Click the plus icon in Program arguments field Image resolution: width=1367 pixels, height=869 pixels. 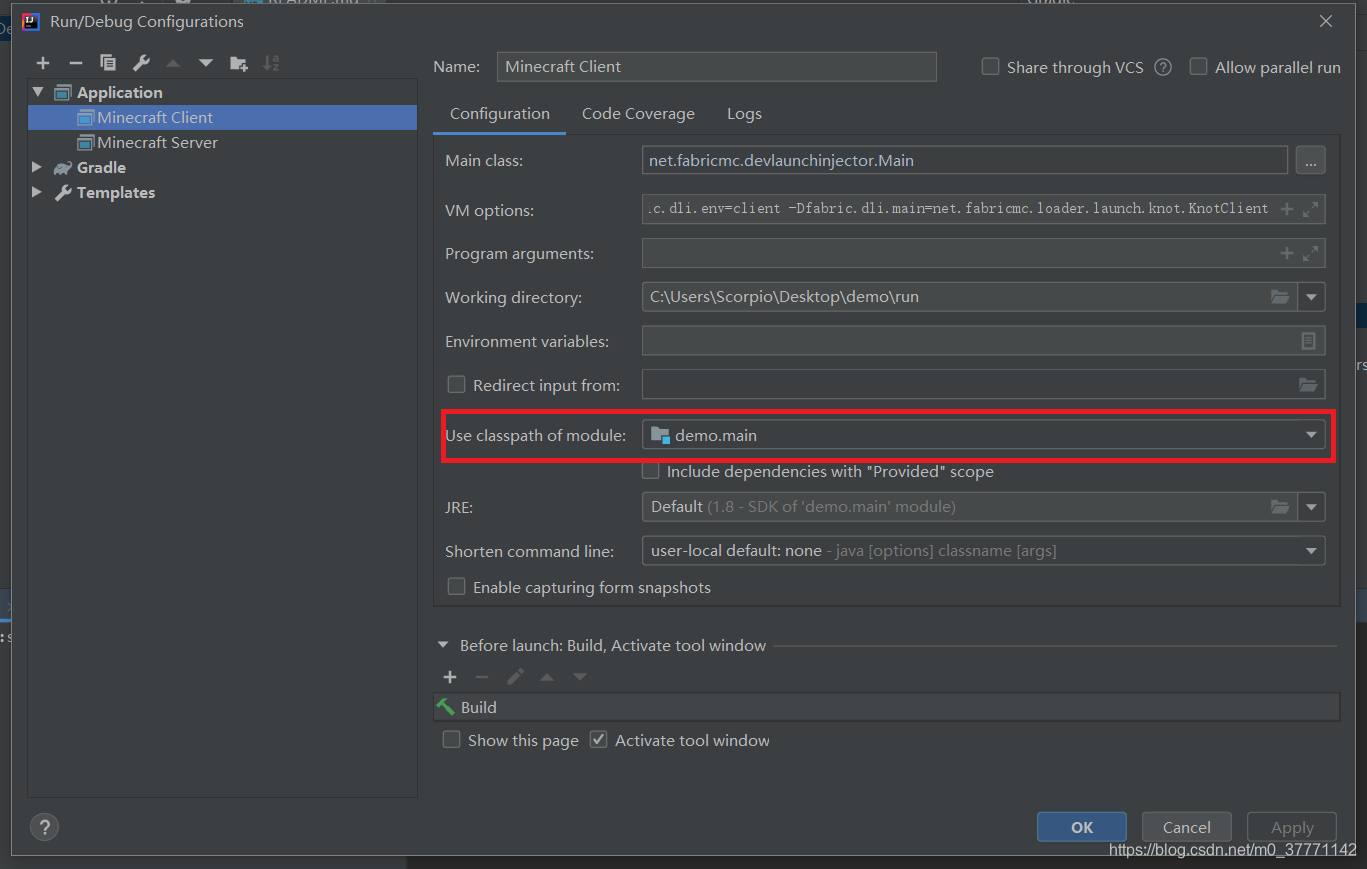point(1287,254)
